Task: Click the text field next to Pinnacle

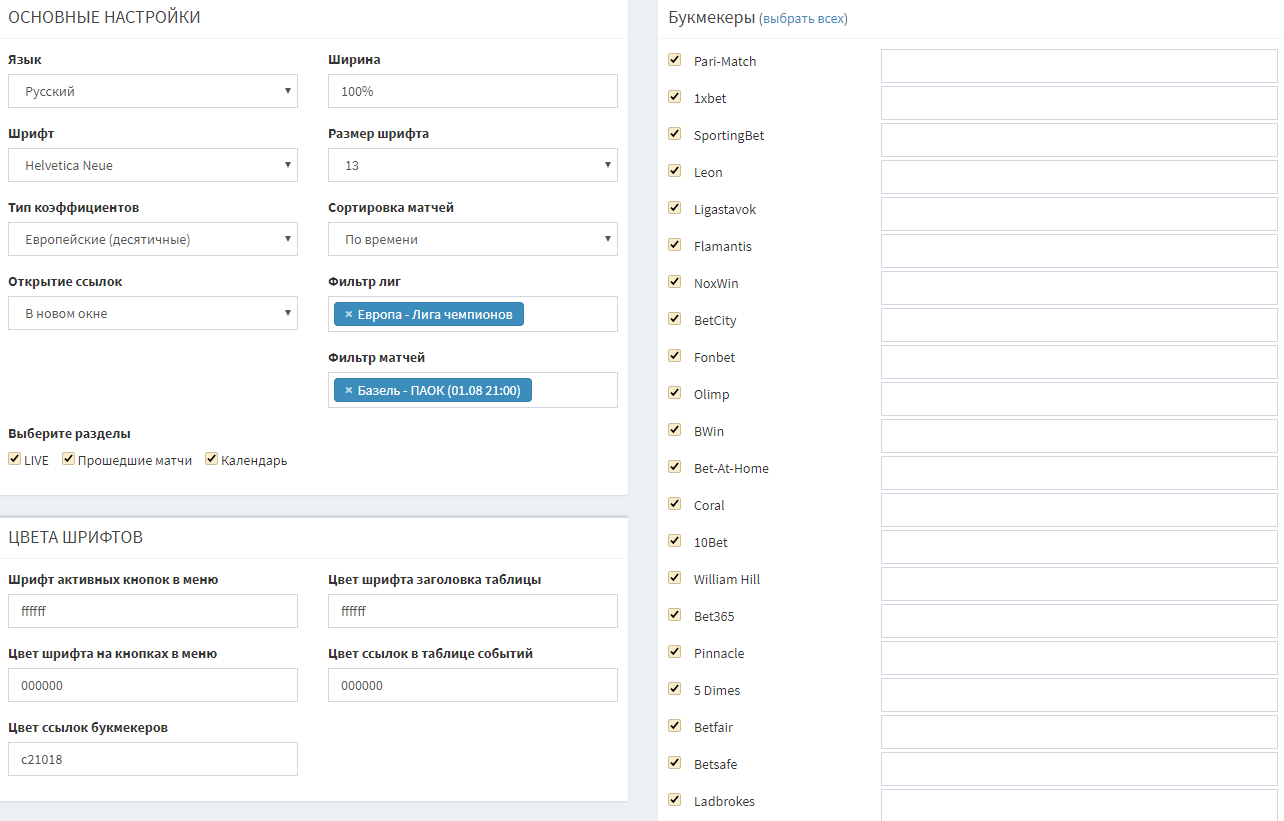Action: click(1079, 658)
